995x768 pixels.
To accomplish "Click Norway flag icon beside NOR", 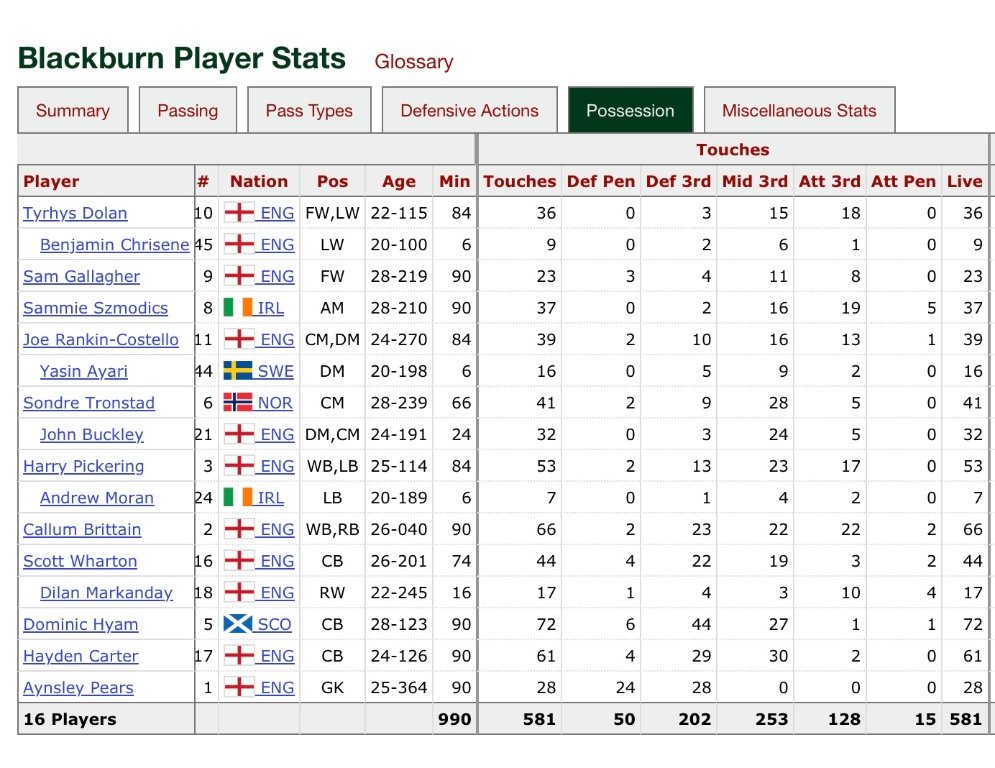I will pyautogui.click(x=238, y=403).
